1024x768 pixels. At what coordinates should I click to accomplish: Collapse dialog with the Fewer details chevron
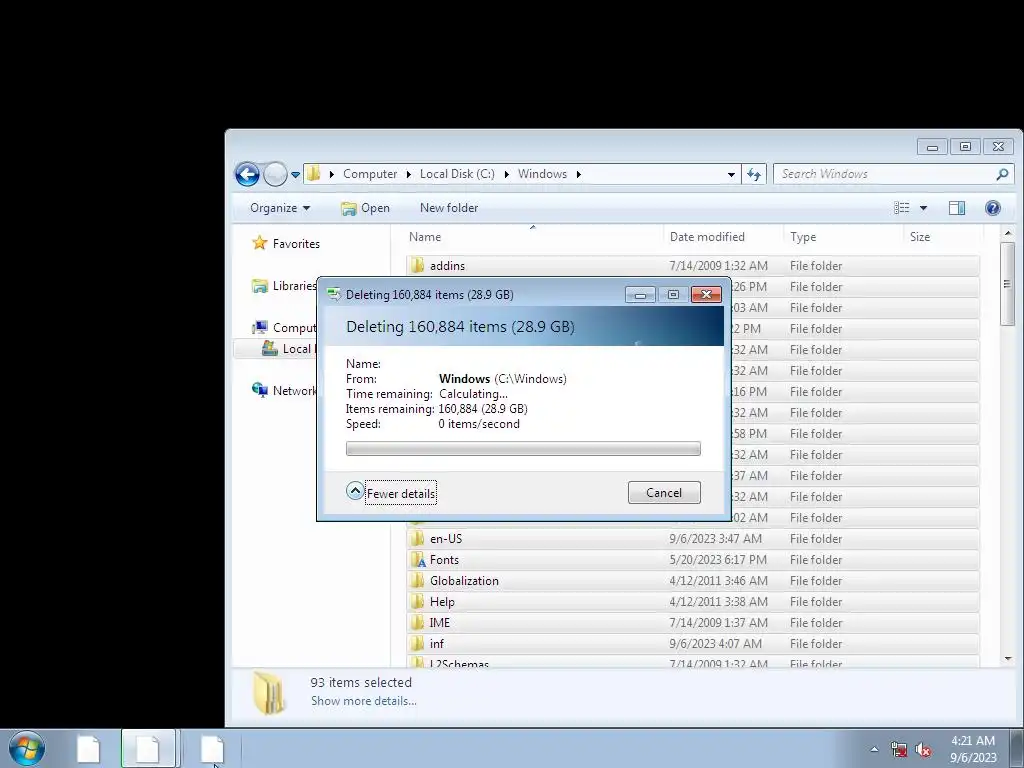tap(355, 491)
